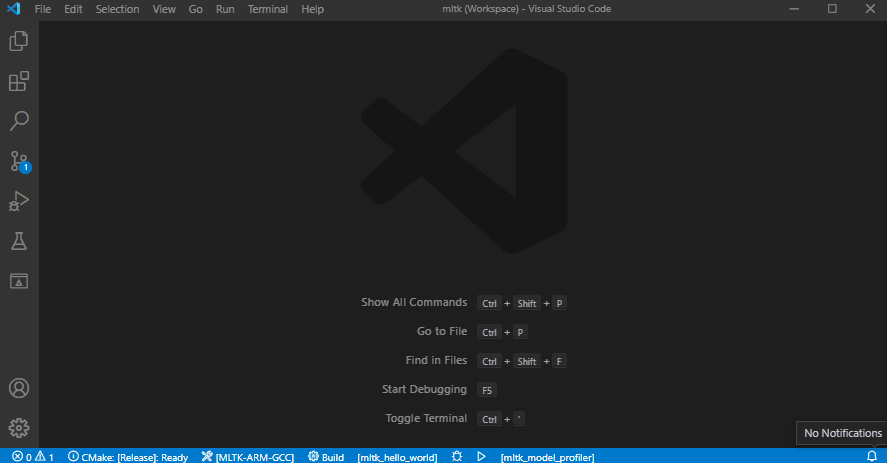Open the Accounts icon
This screenshot has width=887, height=463.
click(19, 388)
